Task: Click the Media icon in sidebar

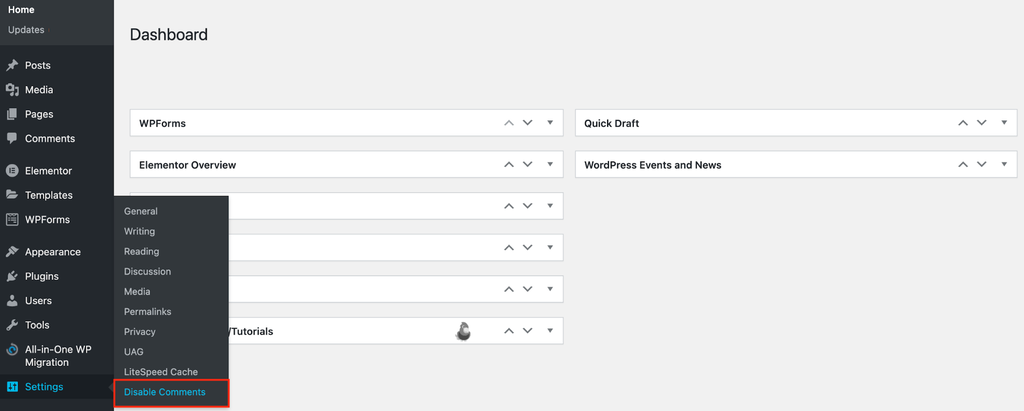Action: pyautogui.click(x=12, y=90)
